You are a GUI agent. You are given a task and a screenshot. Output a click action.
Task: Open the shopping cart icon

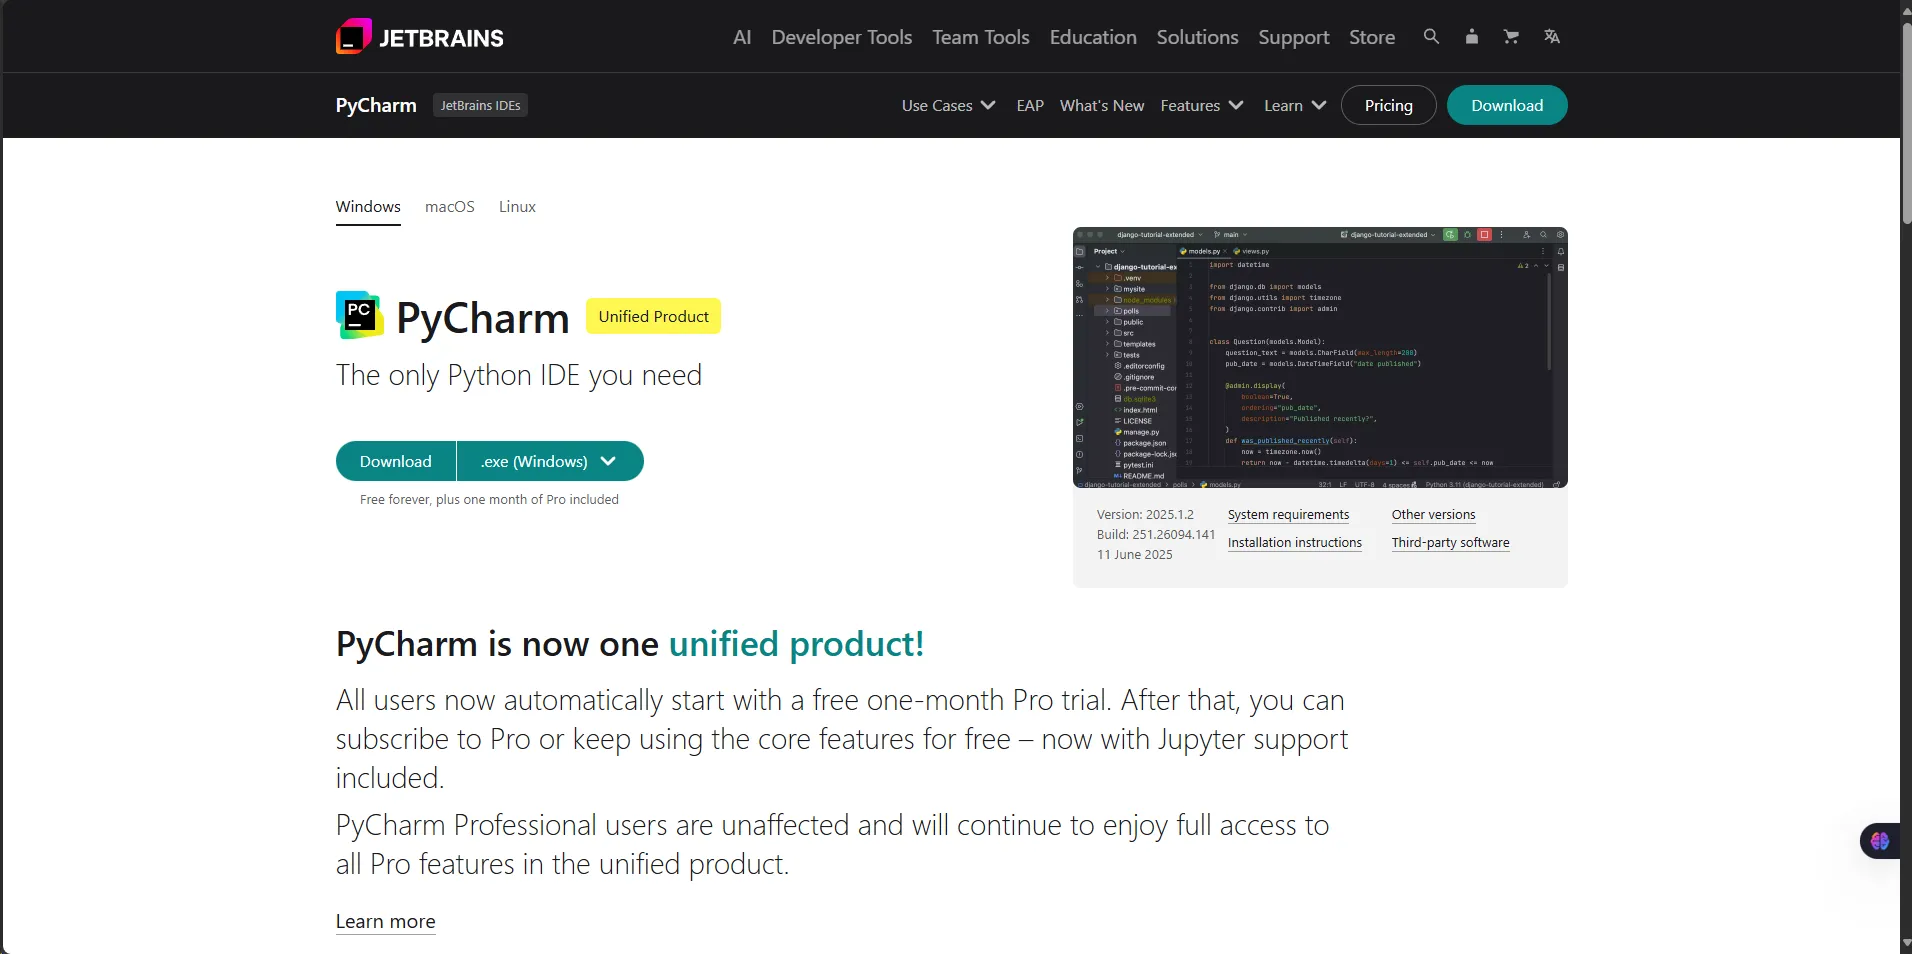click(x=1511, y=36)
